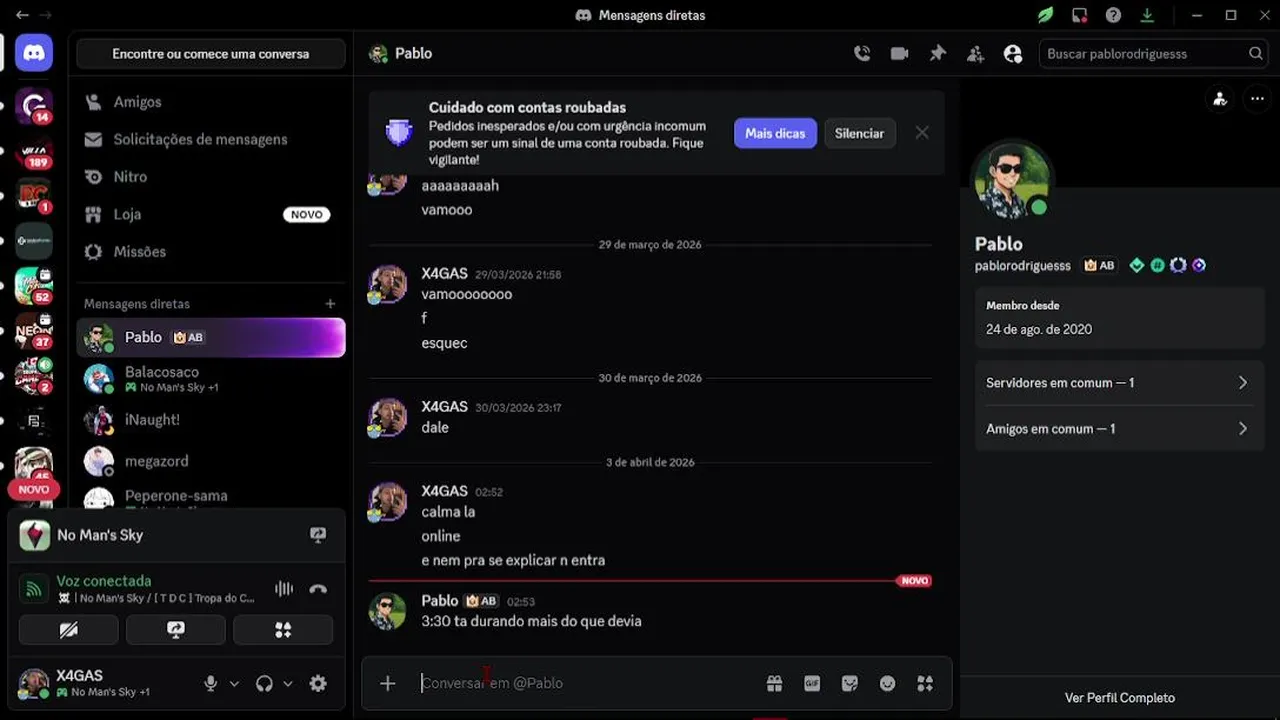
Task: Expand Amigos em comum section
Action: [1119, 429]
